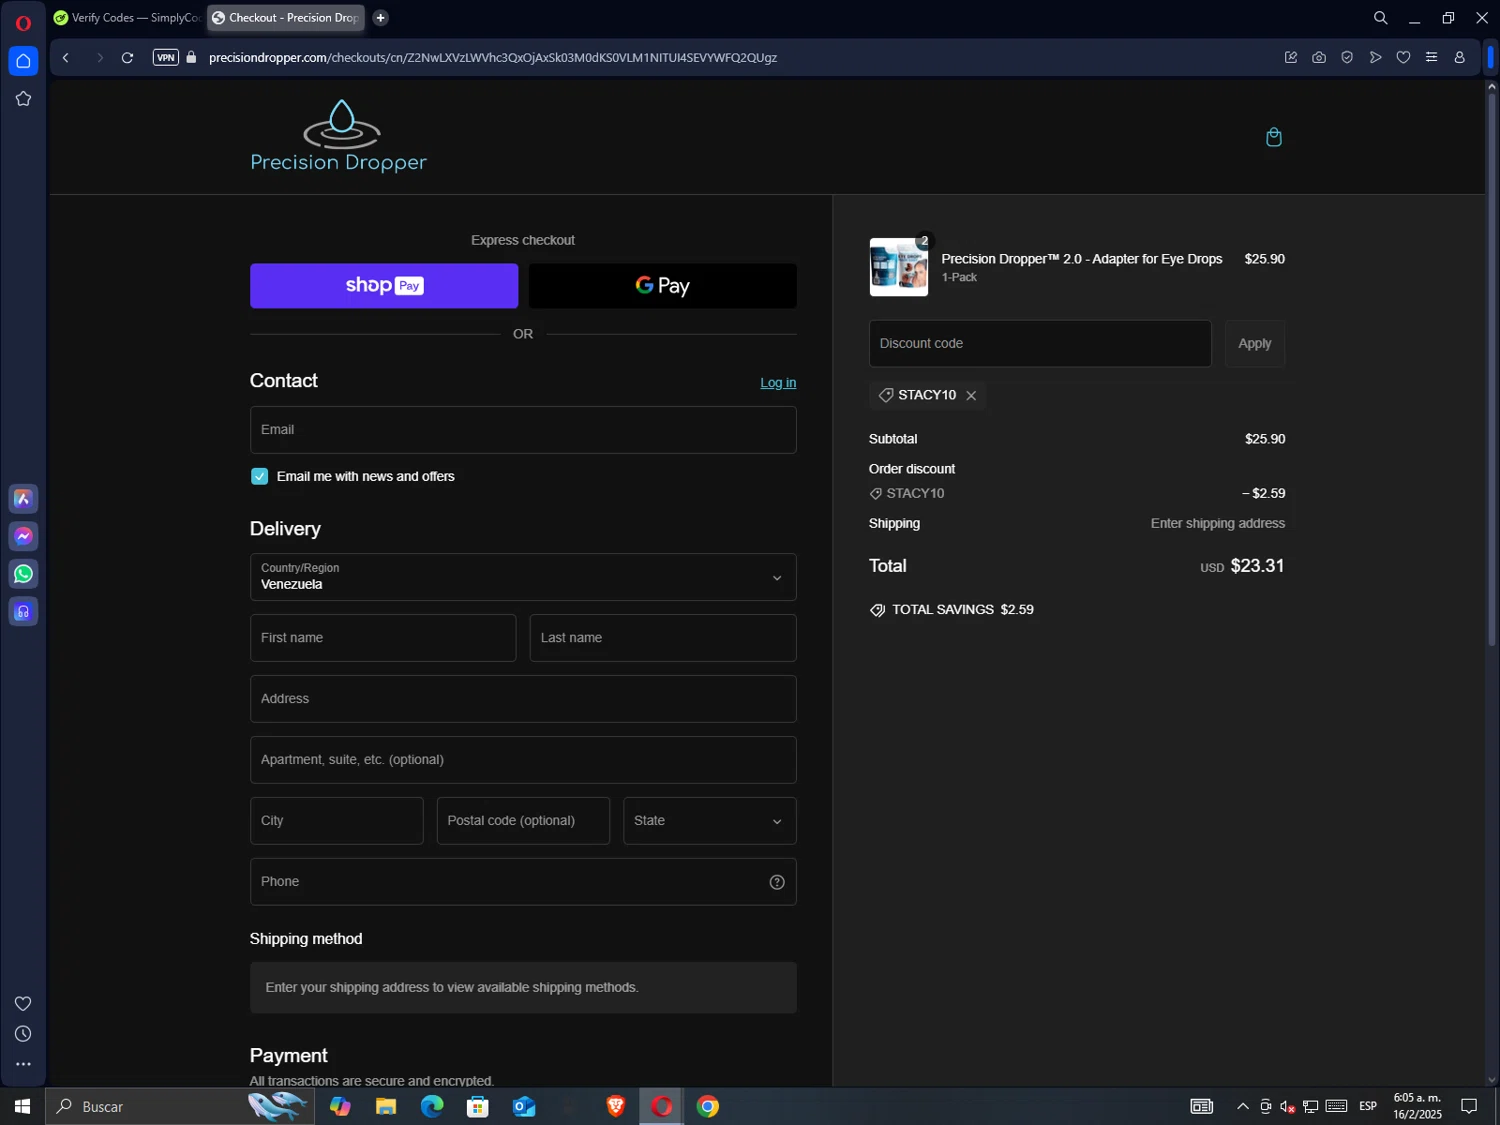Open Messenger in the sidebar
The width and height of the screenshot is (1500, 1125).
pos(23,536)
